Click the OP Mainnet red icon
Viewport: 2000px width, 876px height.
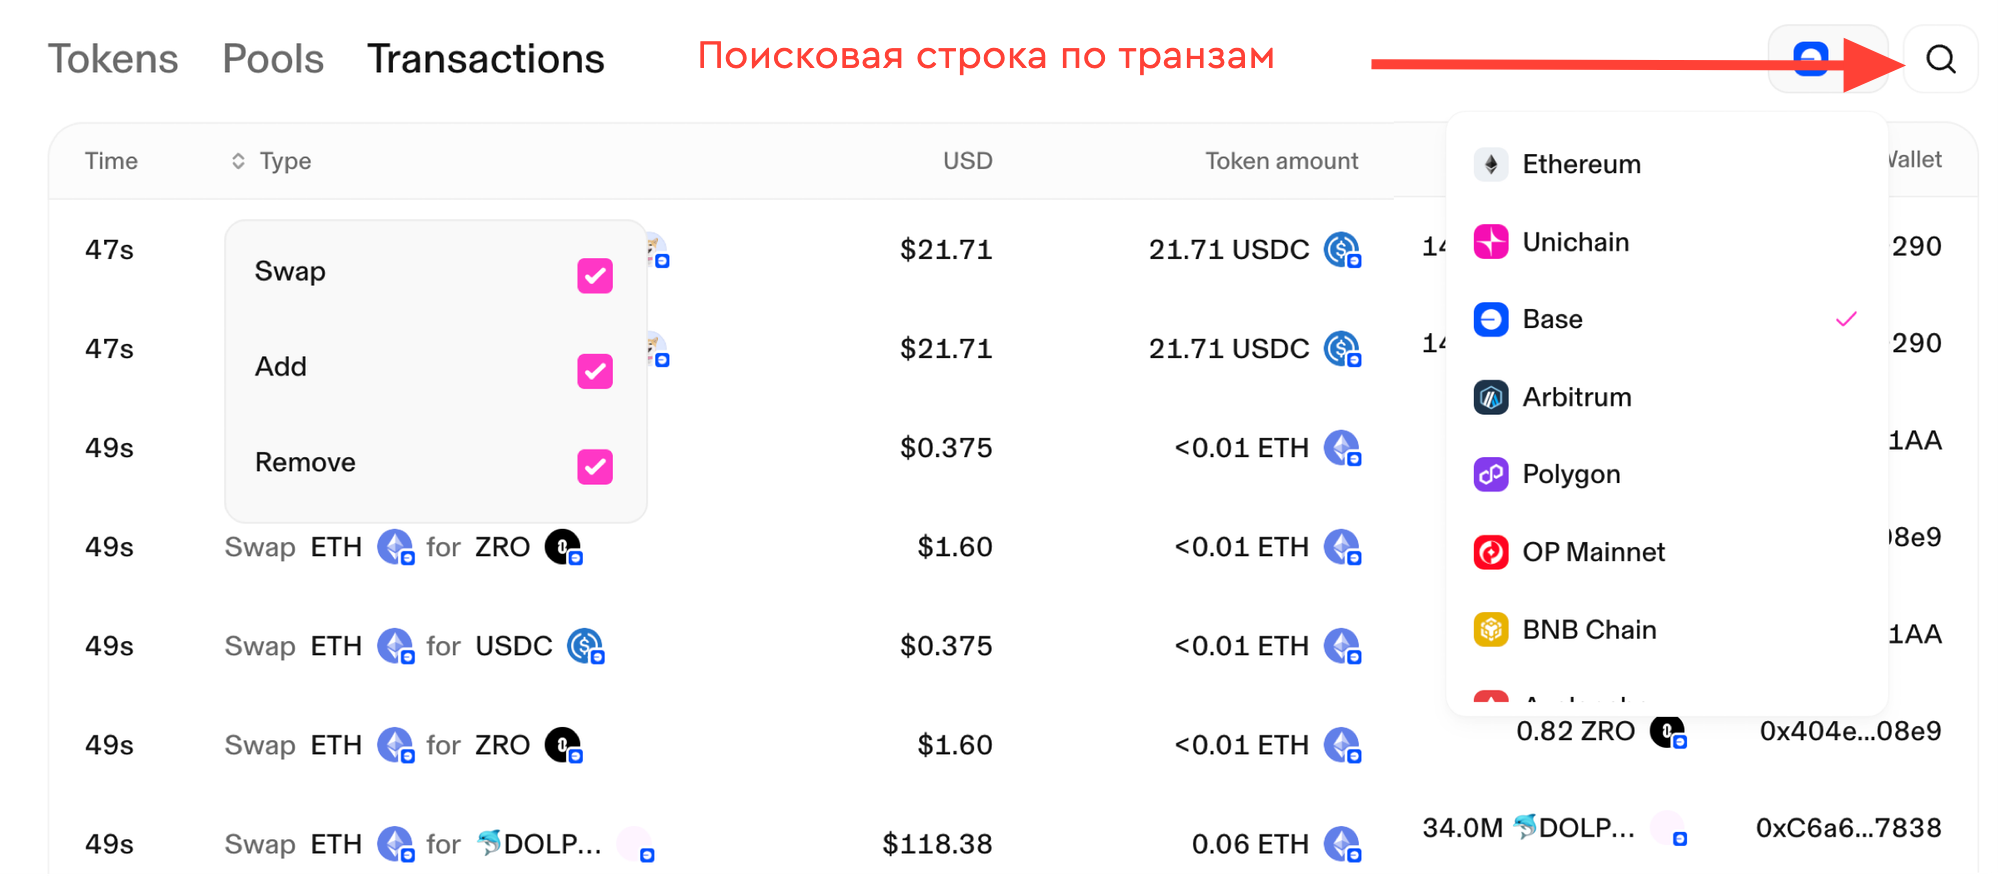point(1490,552)
